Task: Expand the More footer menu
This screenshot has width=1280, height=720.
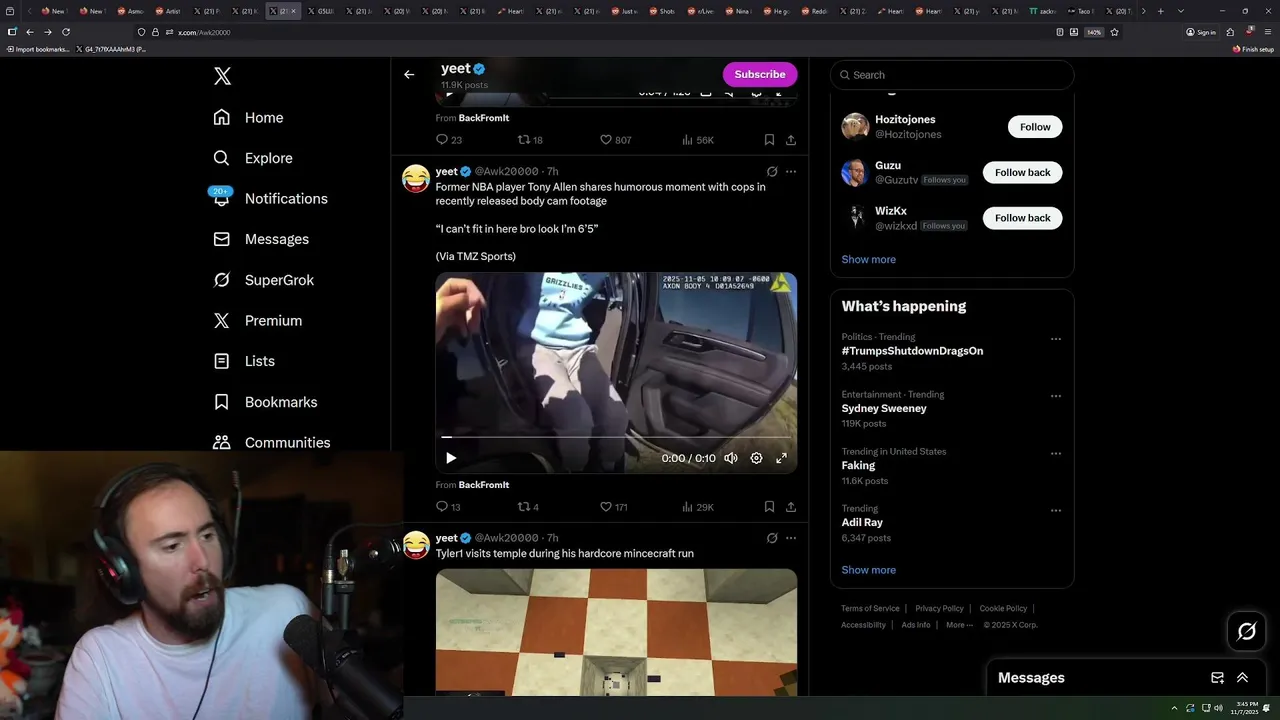Action: [959, 625]
